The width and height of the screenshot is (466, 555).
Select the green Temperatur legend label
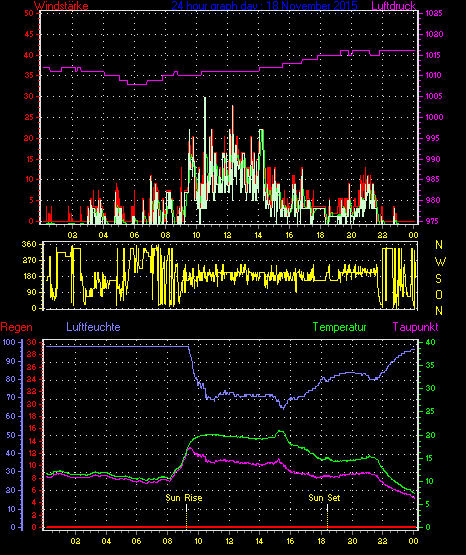pos(339,327)
